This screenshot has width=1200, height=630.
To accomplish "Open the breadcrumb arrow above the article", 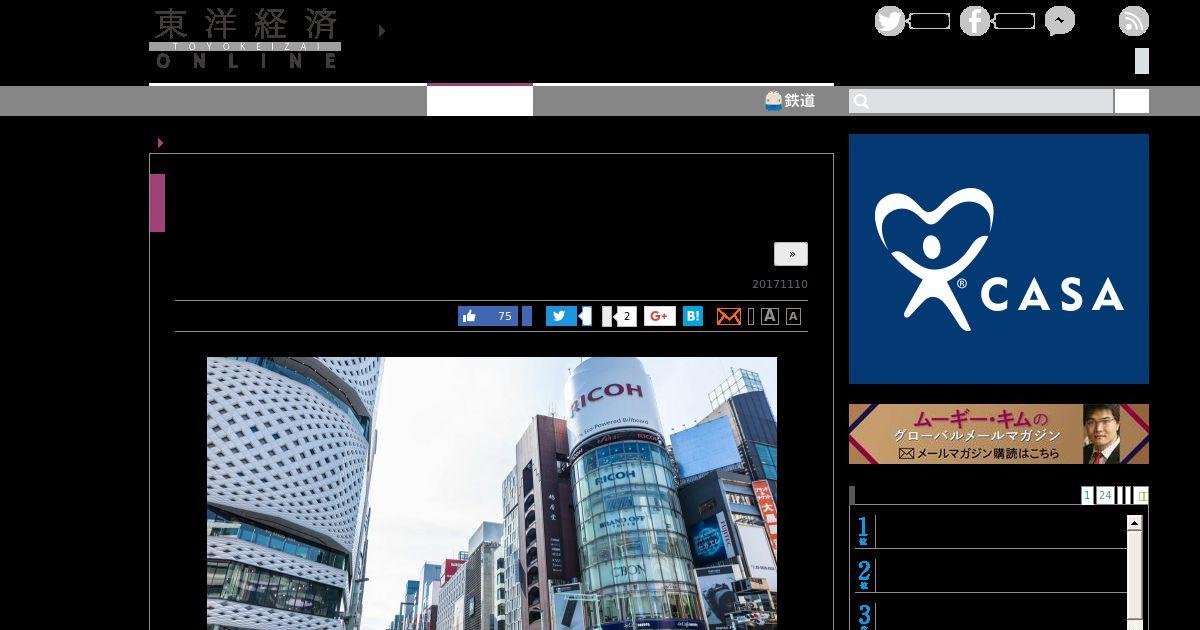I will [160, 143].
